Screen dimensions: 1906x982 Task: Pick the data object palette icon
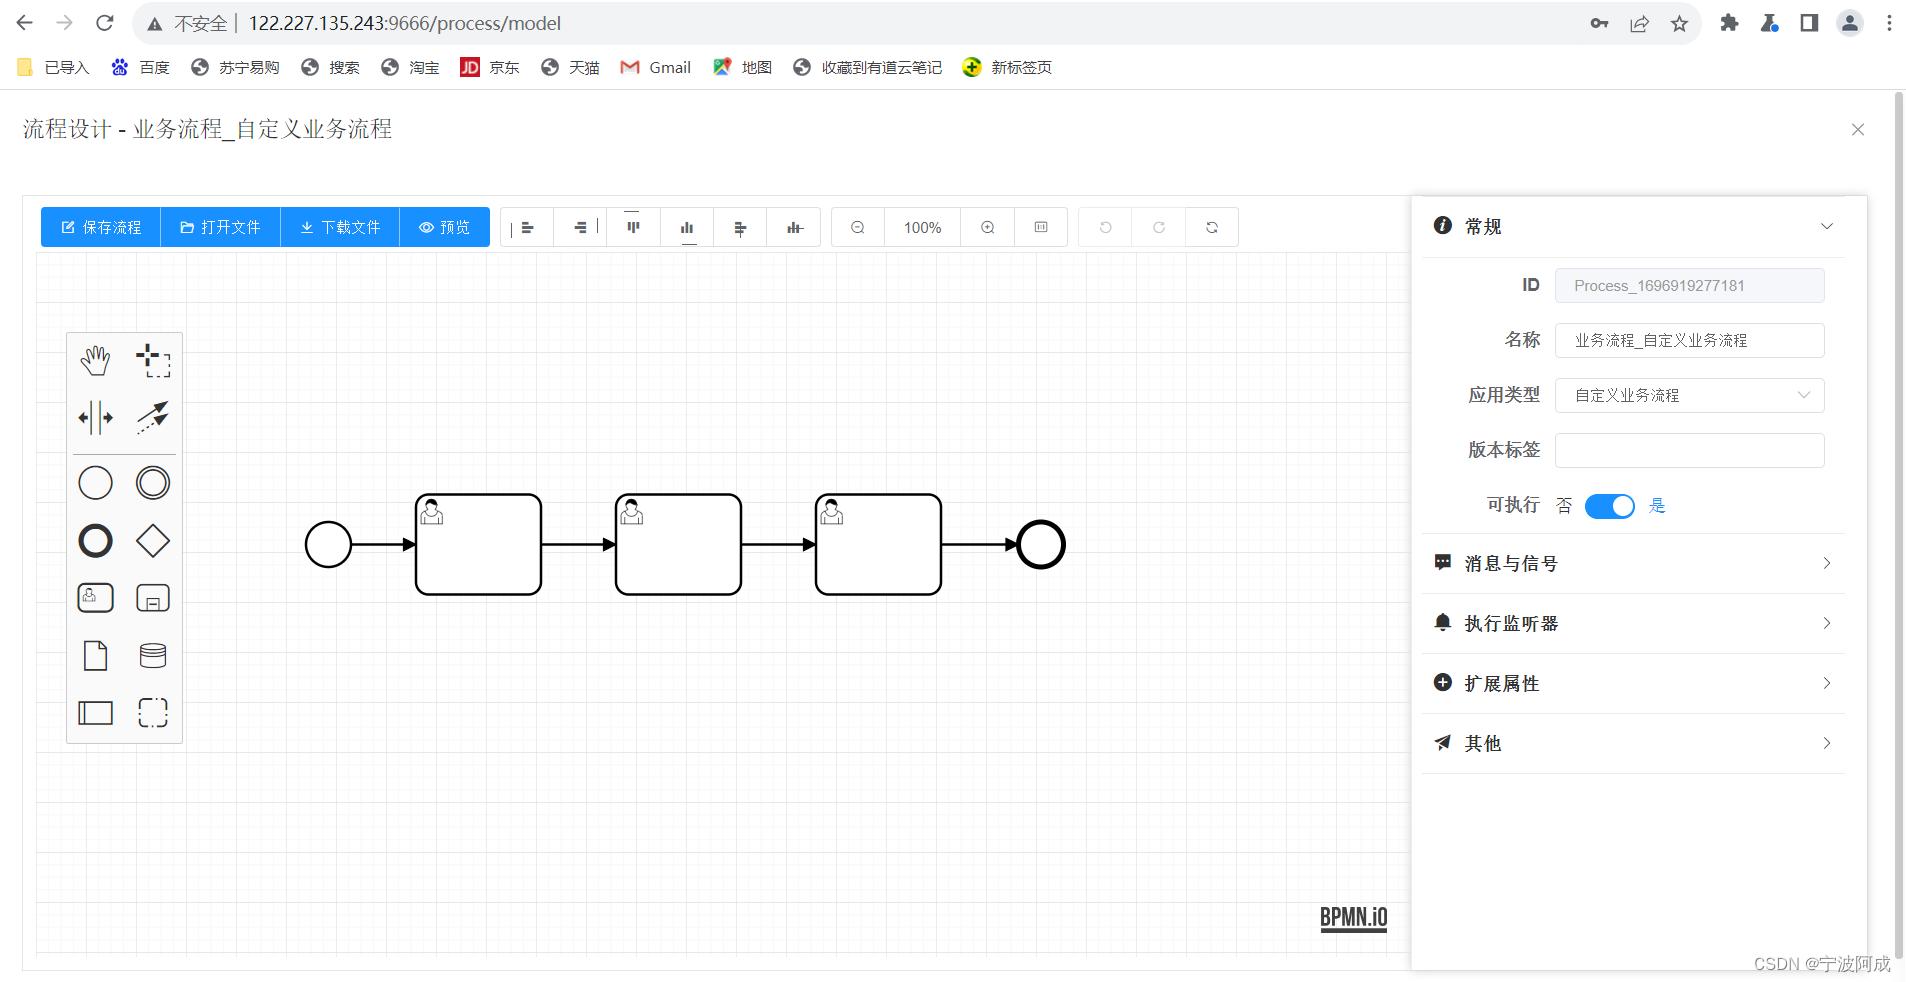pyautogui.click(x=96, y=656)
